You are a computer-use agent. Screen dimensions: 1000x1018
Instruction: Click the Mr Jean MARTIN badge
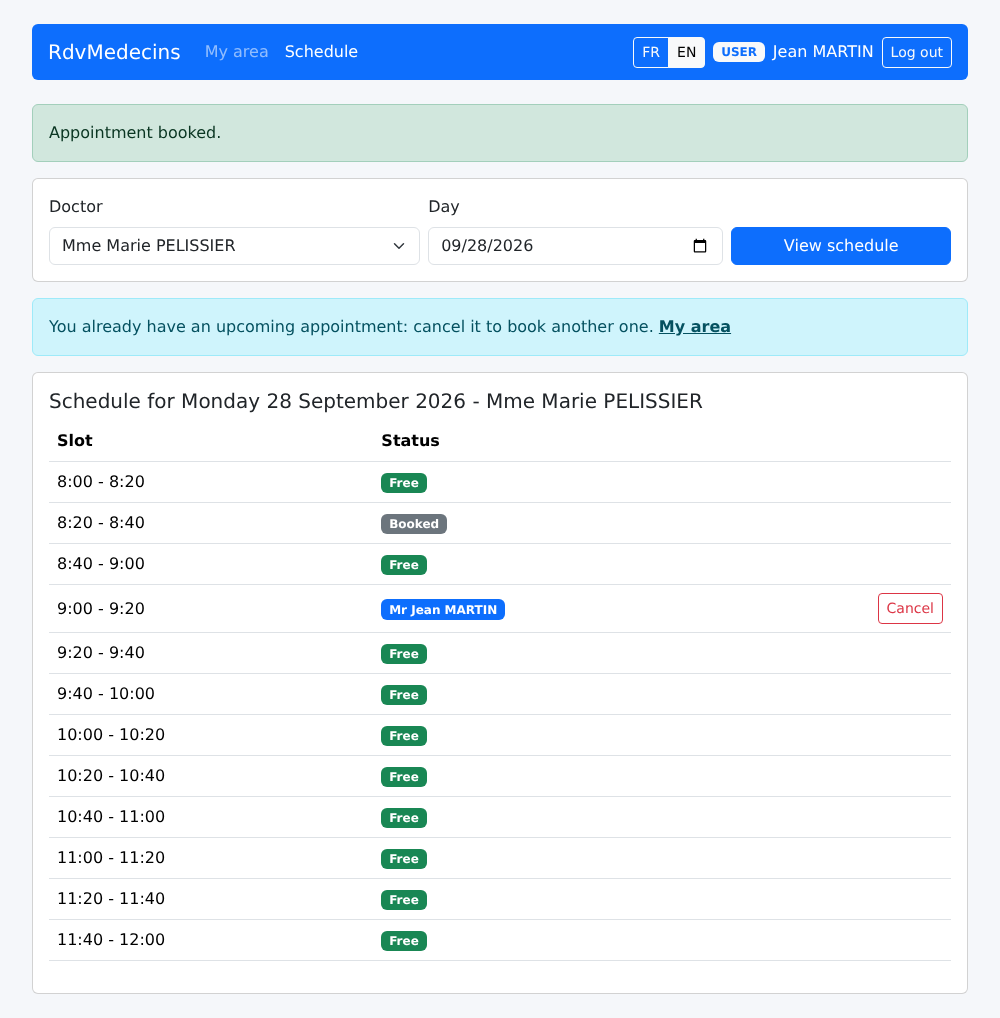[443, 610]
